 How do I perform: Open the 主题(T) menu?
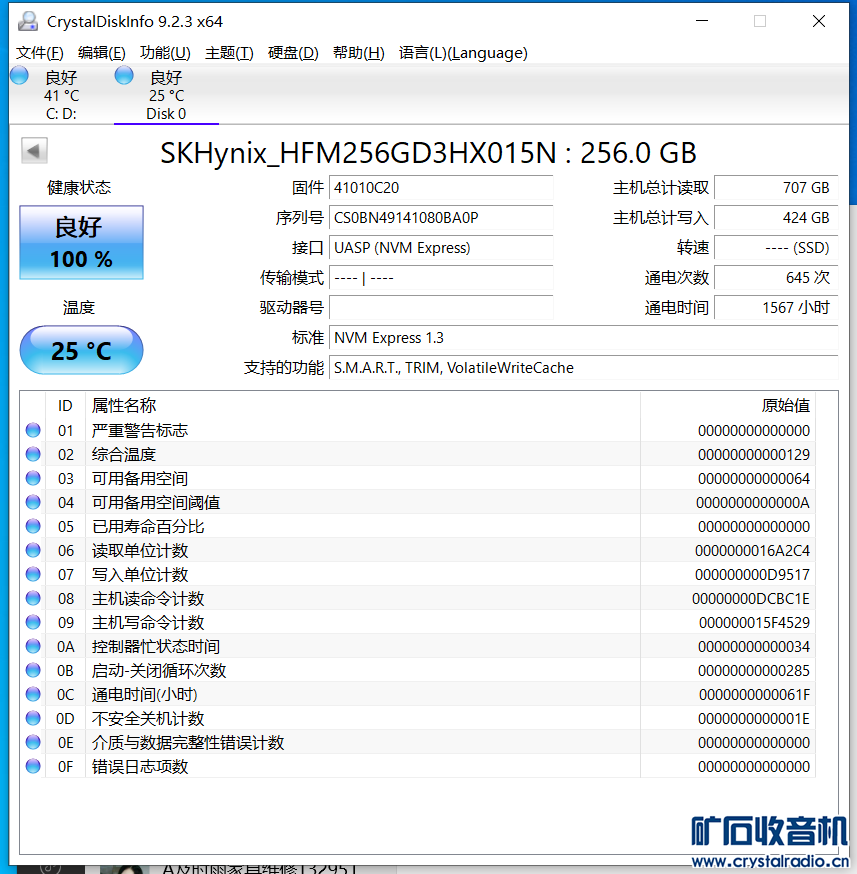[x=229, y=53]
